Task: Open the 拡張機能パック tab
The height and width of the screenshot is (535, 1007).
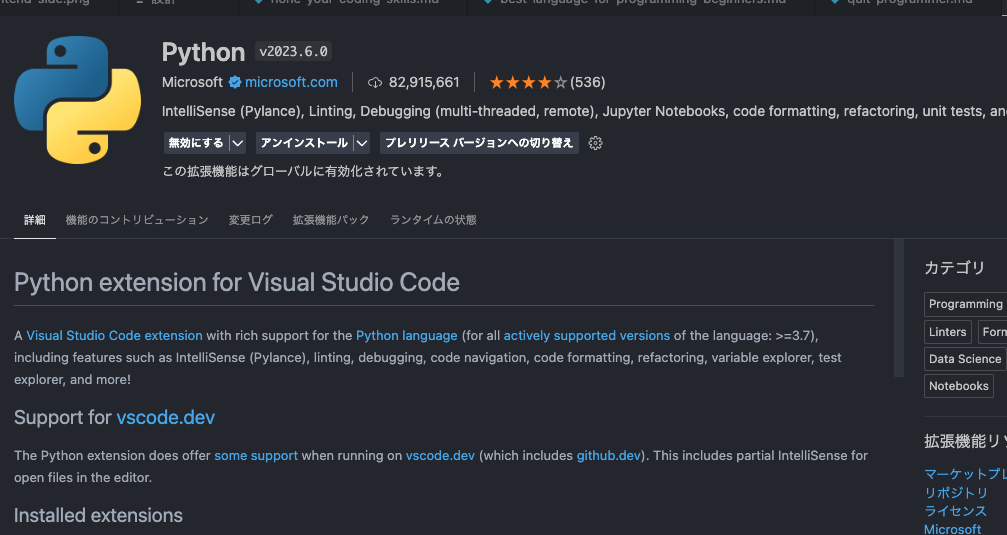Action: coord(331,220)
